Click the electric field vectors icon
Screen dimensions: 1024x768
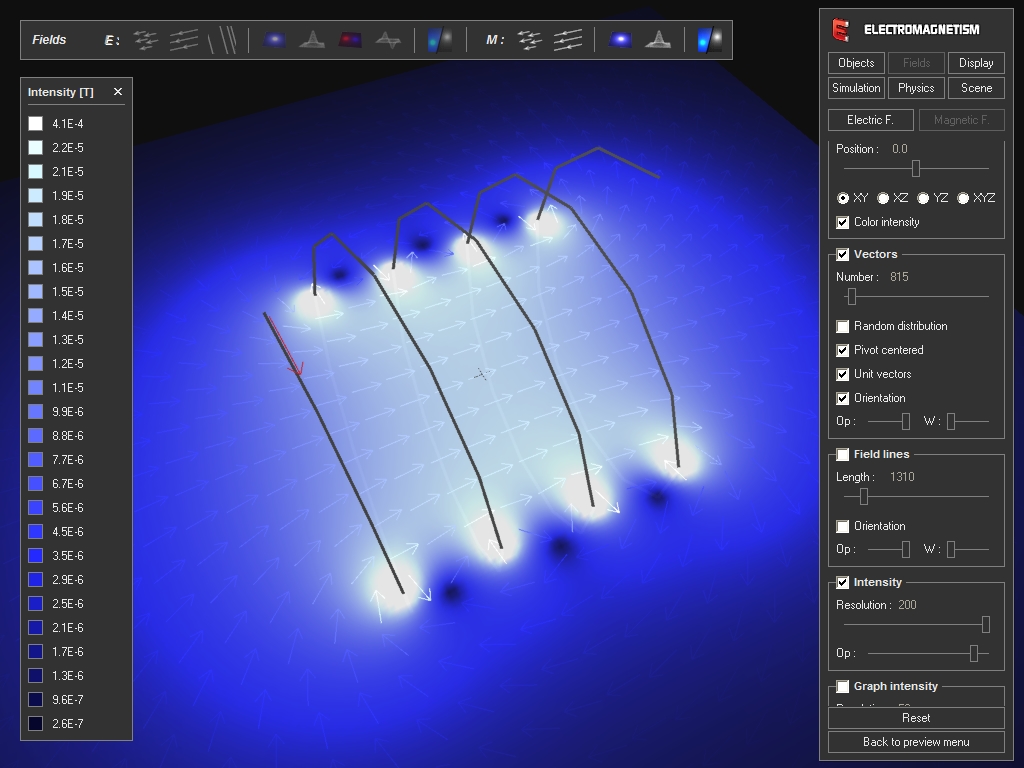click(146, 40)
